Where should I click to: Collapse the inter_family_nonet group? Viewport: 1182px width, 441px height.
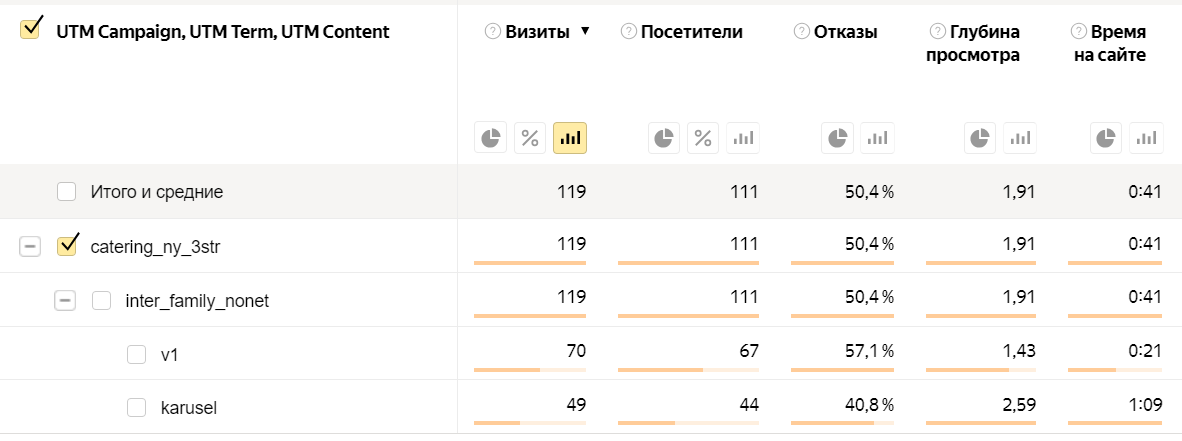(x=65, y=301)
